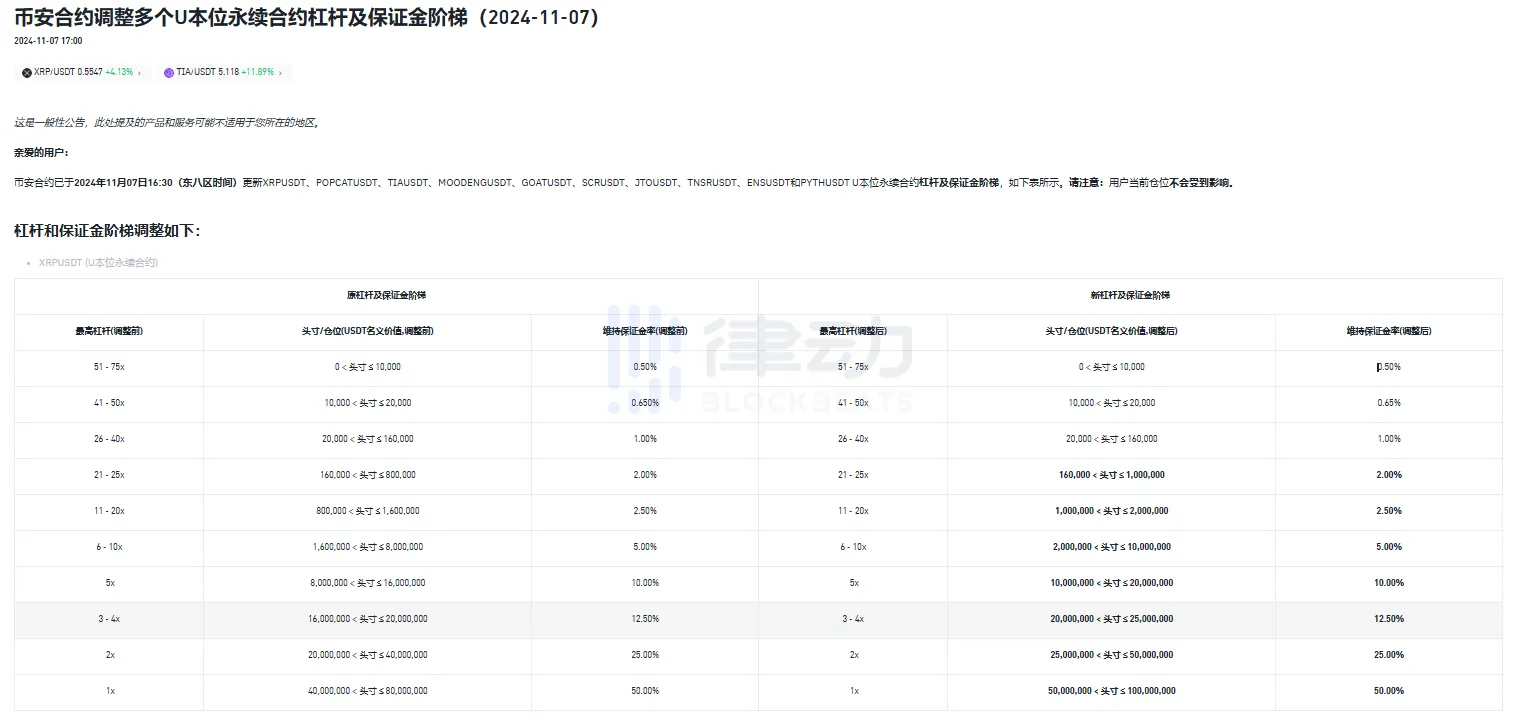Click 12.50% in the 维持保证金率(调整前) column
1521x720 pixels.
click(645, 619)
